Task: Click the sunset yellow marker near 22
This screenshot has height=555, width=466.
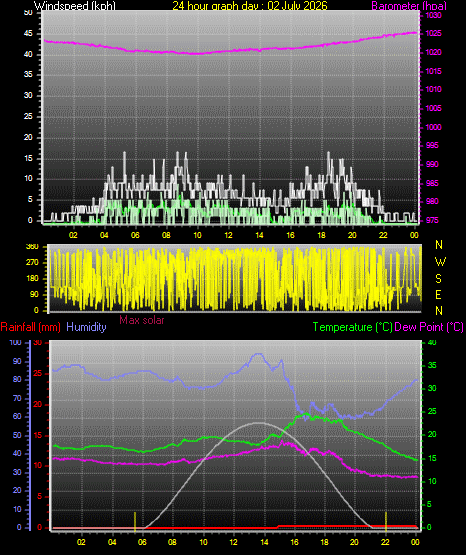Action: click(386, 521)
